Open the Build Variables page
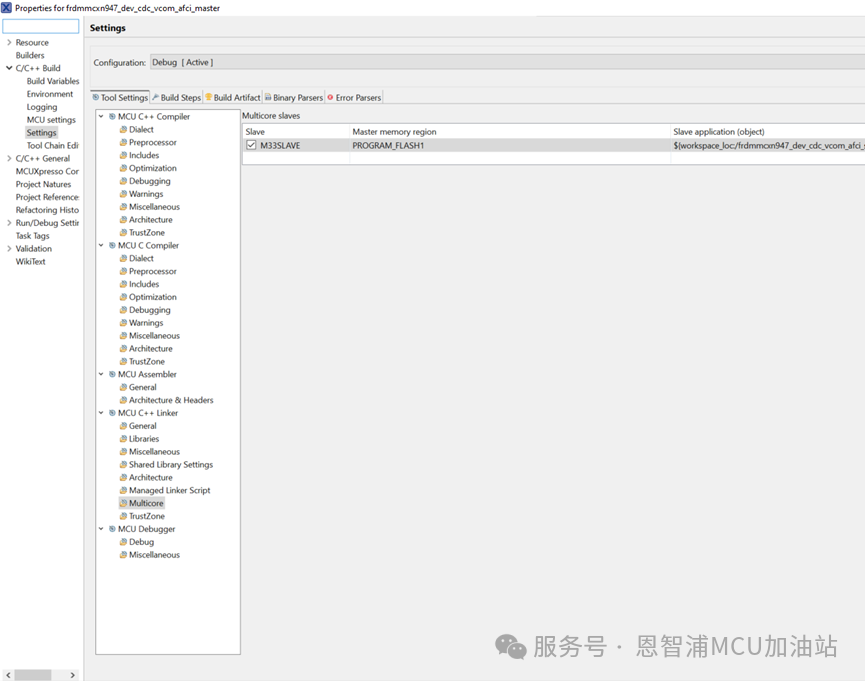The image size is (865, 681). pyautogui.click(x=53, y=81)
